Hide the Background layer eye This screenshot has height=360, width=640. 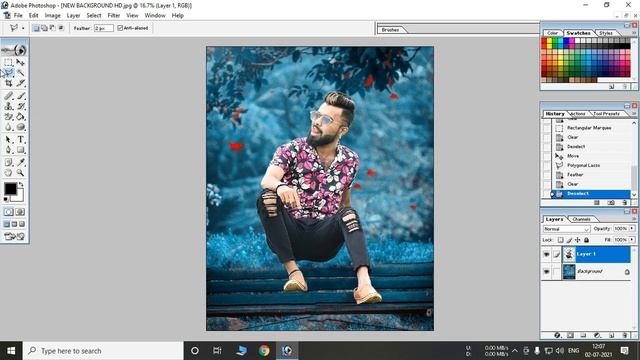tap(547, 272)
